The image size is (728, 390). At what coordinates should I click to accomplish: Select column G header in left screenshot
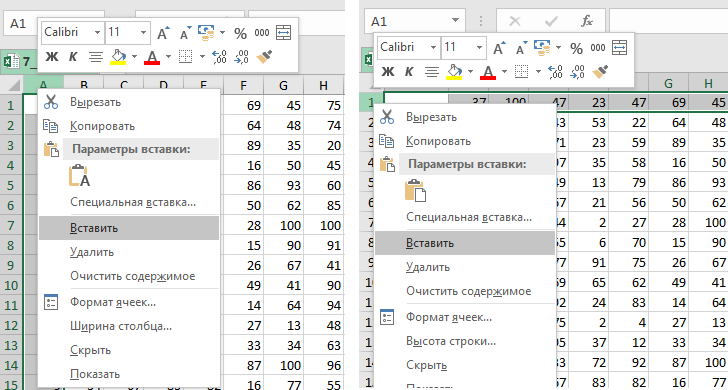[x=283, y=85]
